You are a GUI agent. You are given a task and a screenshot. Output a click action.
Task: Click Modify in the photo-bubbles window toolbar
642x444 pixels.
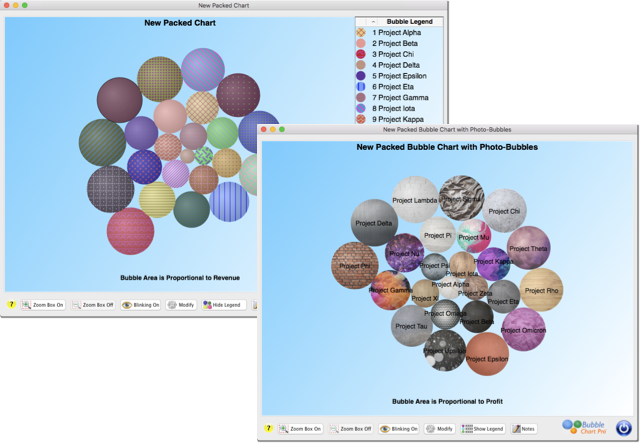click(x=440, y=428)
